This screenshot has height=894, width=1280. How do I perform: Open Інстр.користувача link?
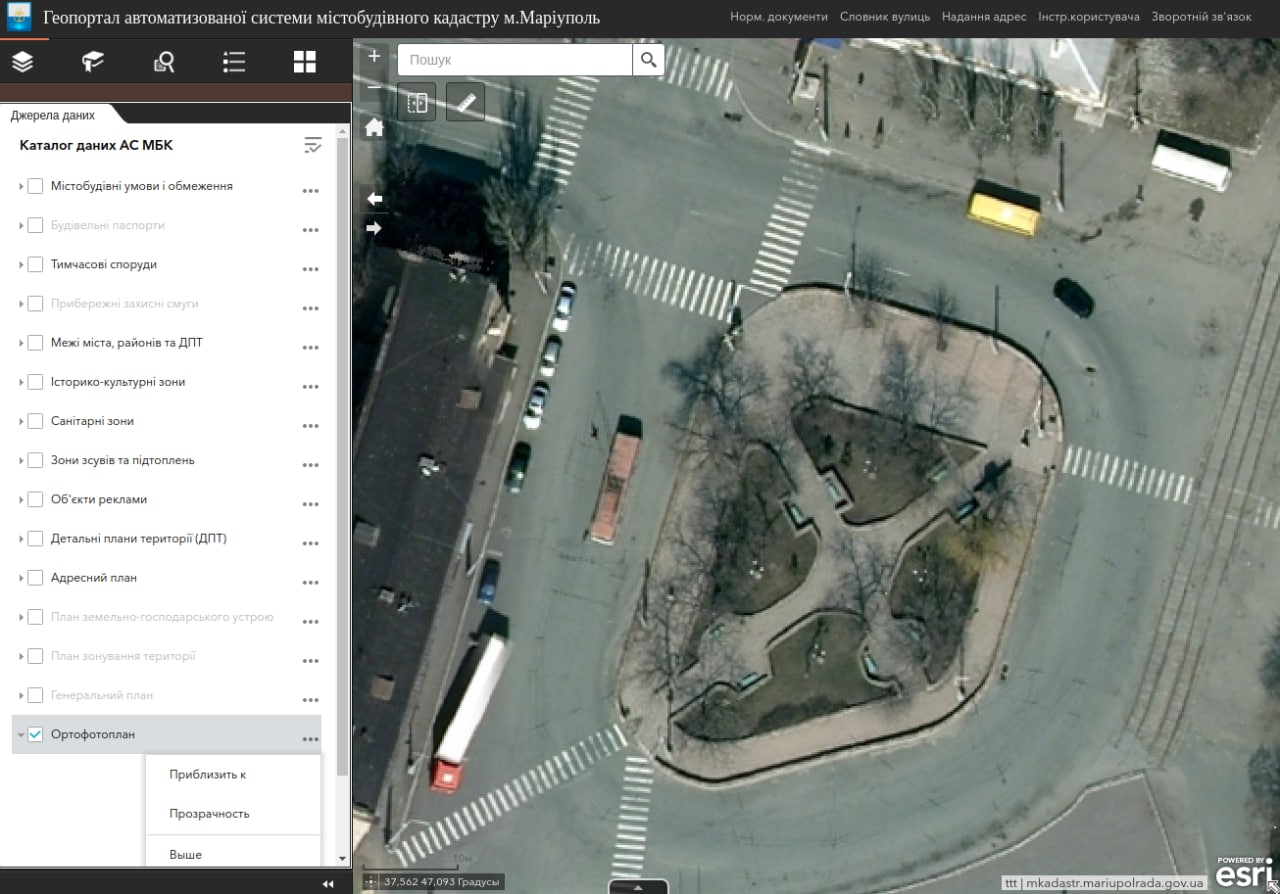(1089, 17)
